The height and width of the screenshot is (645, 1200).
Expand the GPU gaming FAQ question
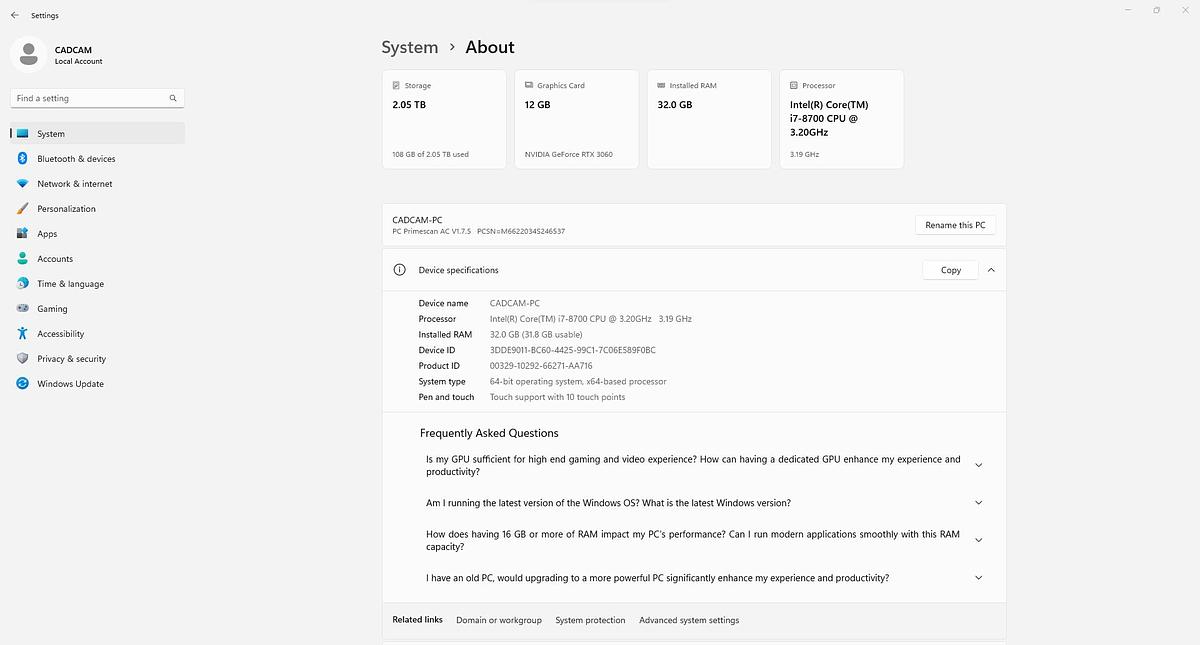[978, 465]
